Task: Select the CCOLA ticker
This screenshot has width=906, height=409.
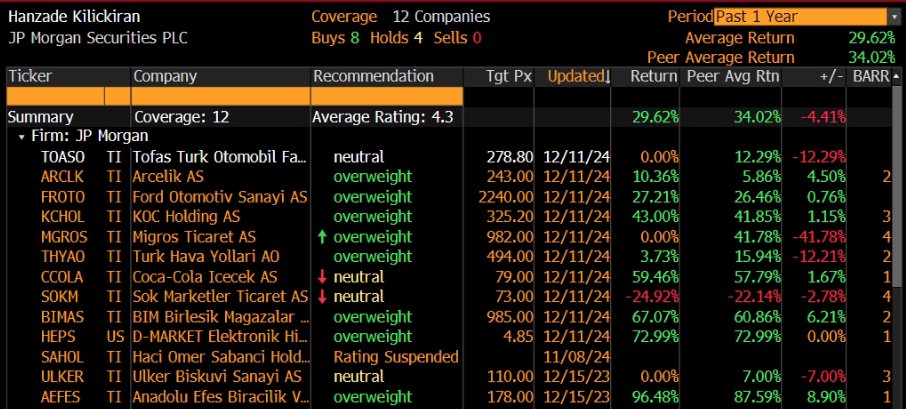Action: click(62, 277)
